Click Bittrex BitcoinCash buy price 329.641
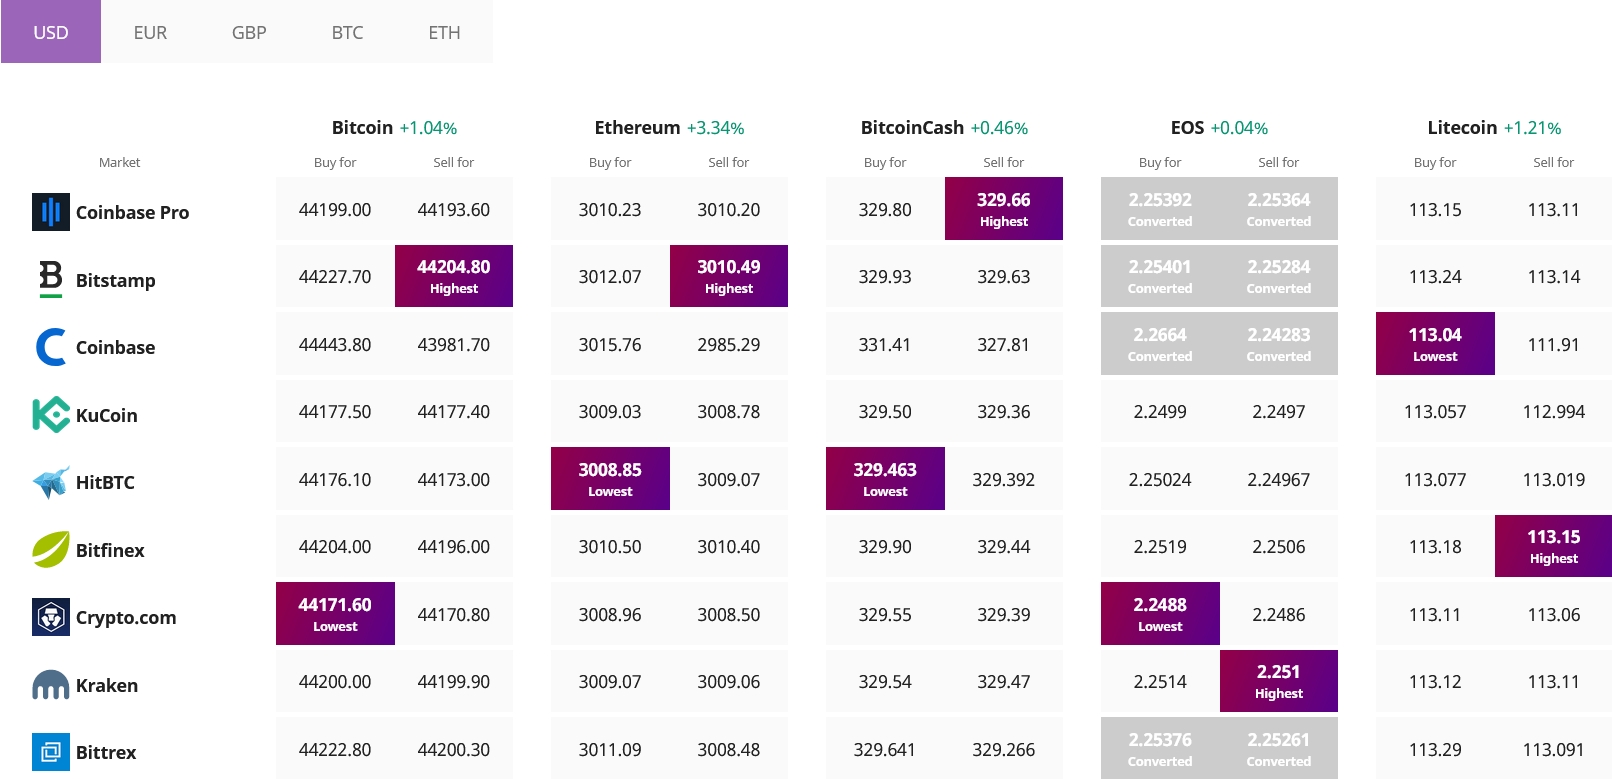This screenshot has width=1612, height=779. click(885, 750)
